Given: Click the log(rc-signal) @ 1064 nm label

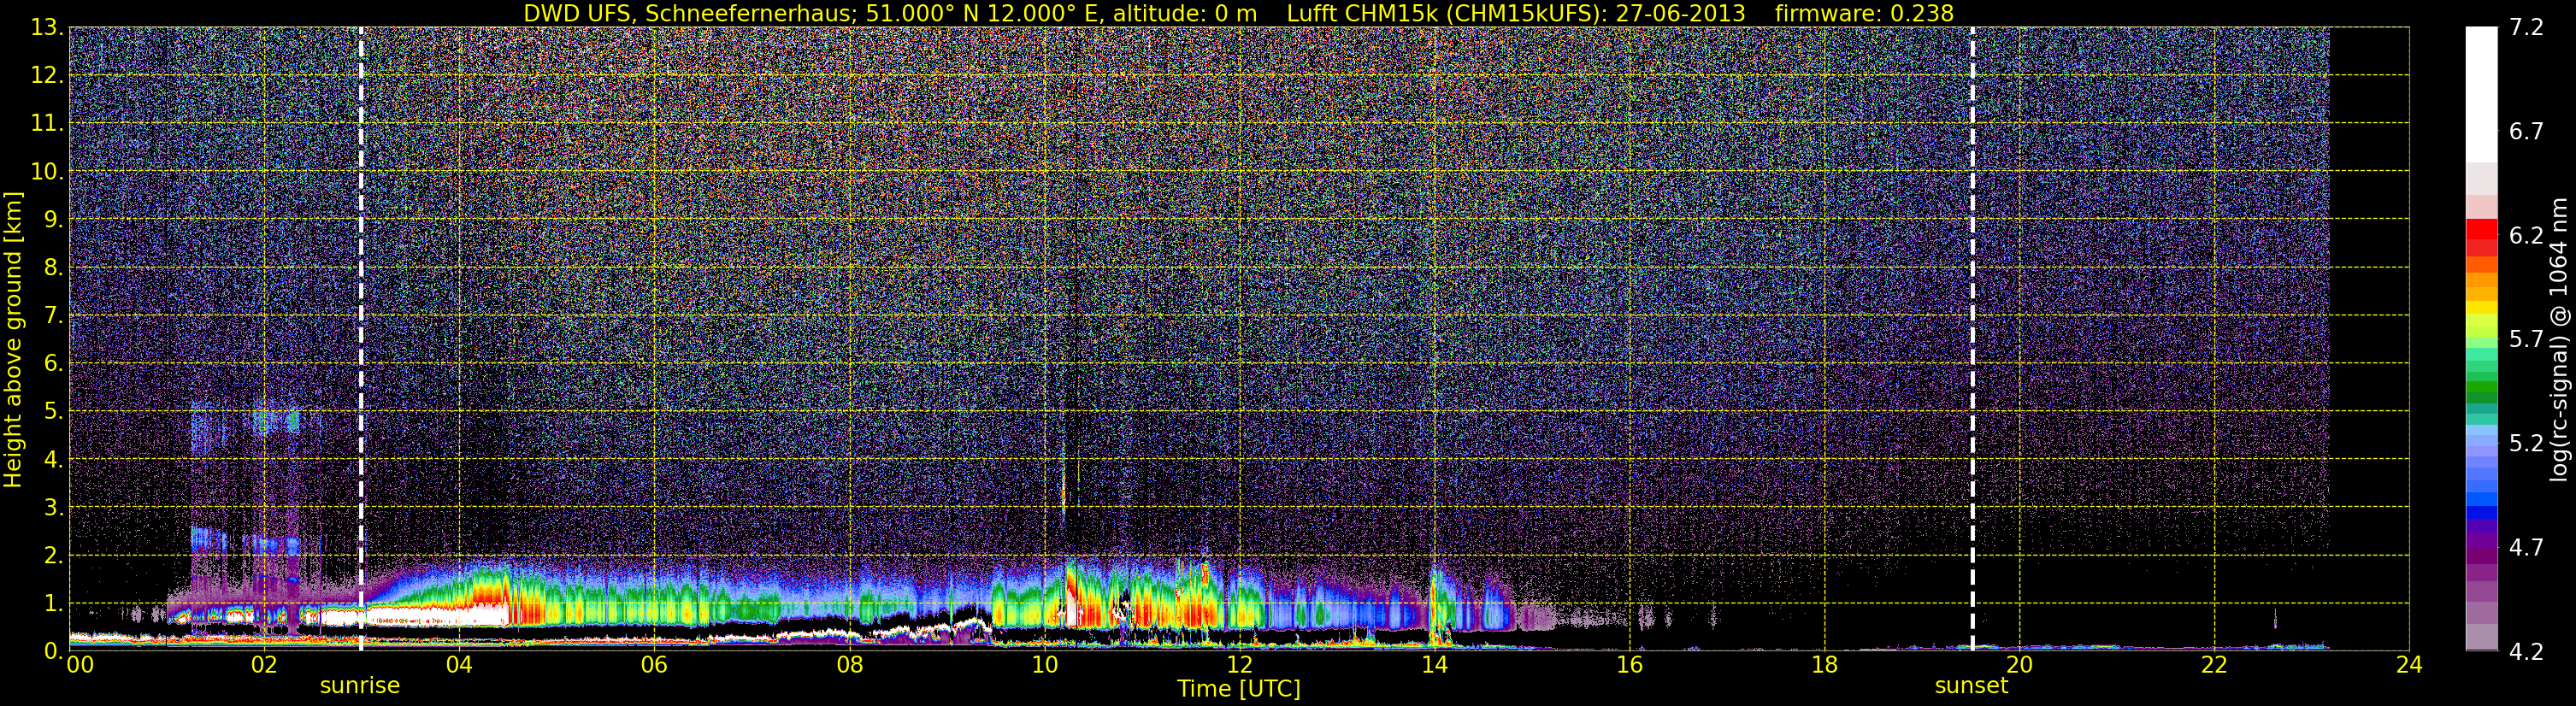Looking at the screenshot, I should 2559,339.
